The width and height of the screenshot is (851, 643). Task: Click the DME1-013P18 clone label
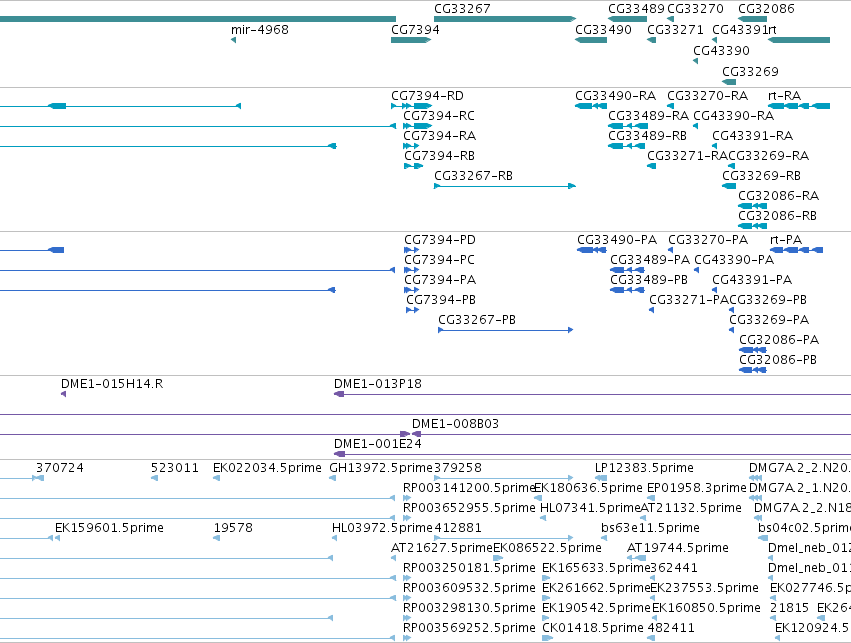(378, 384)
